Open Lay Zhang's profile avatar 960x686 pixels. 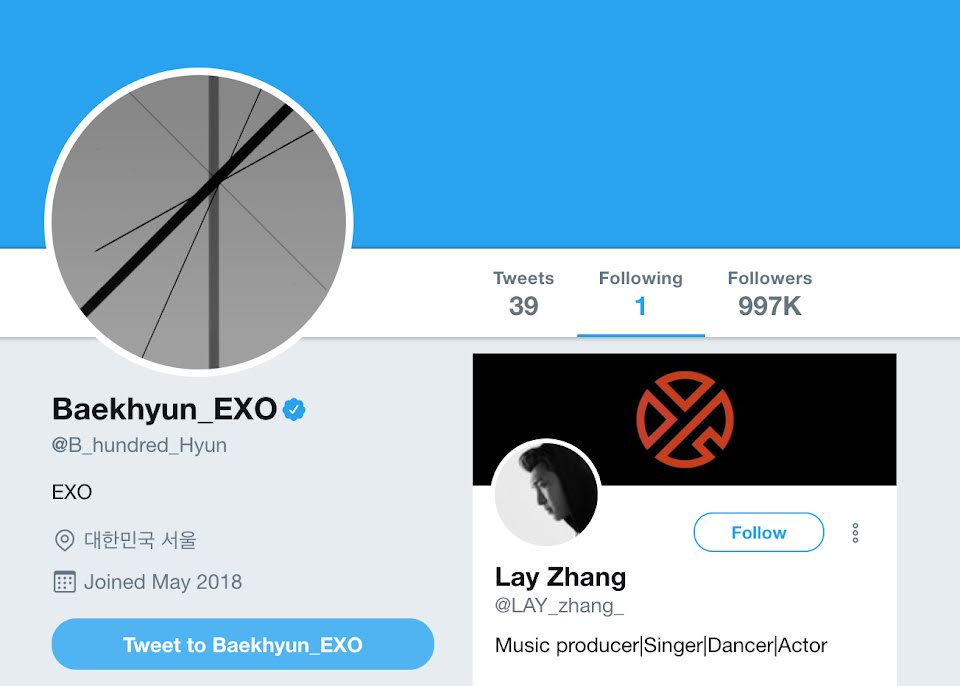pyautogui.click(x=546, y=493)
